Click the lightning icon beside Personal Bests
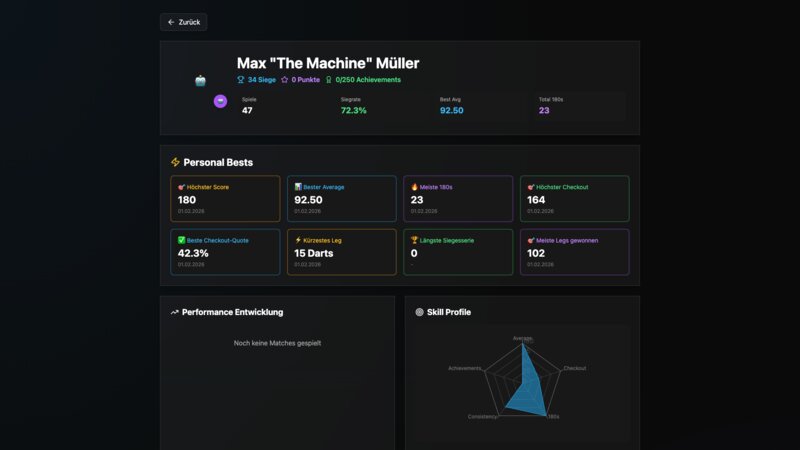800x450 pixels. pos(175,162)
